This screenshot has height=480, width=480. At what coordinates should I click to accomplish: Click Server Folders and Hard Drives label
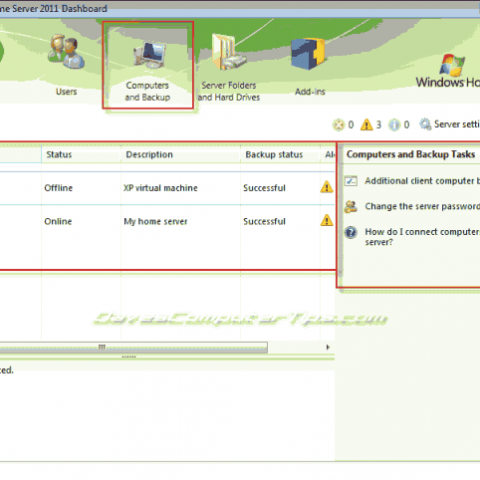pyautogui.click(x=229, y=91)
